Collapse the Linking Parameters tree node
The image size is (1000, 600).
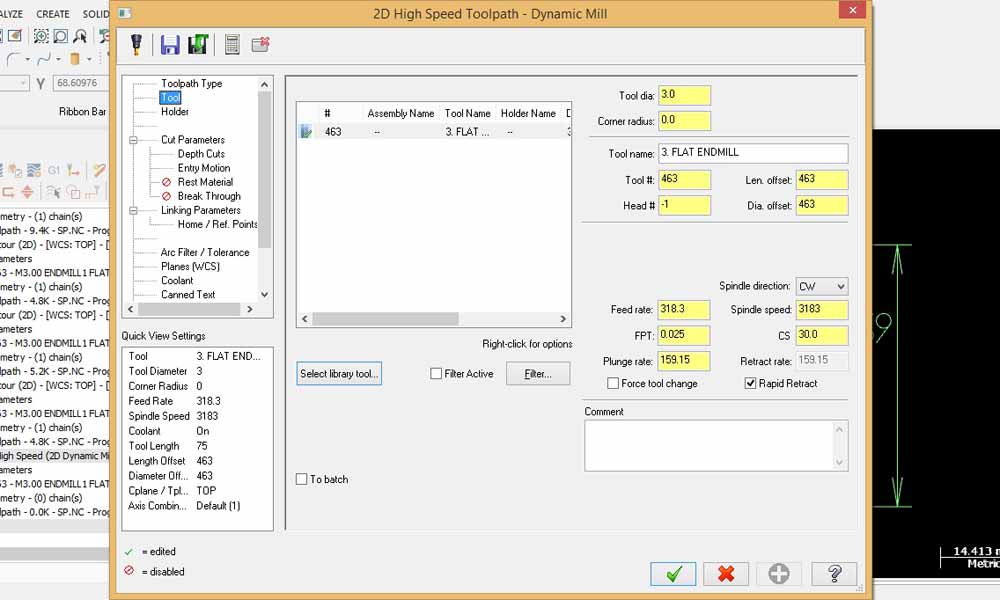point(133,210)
